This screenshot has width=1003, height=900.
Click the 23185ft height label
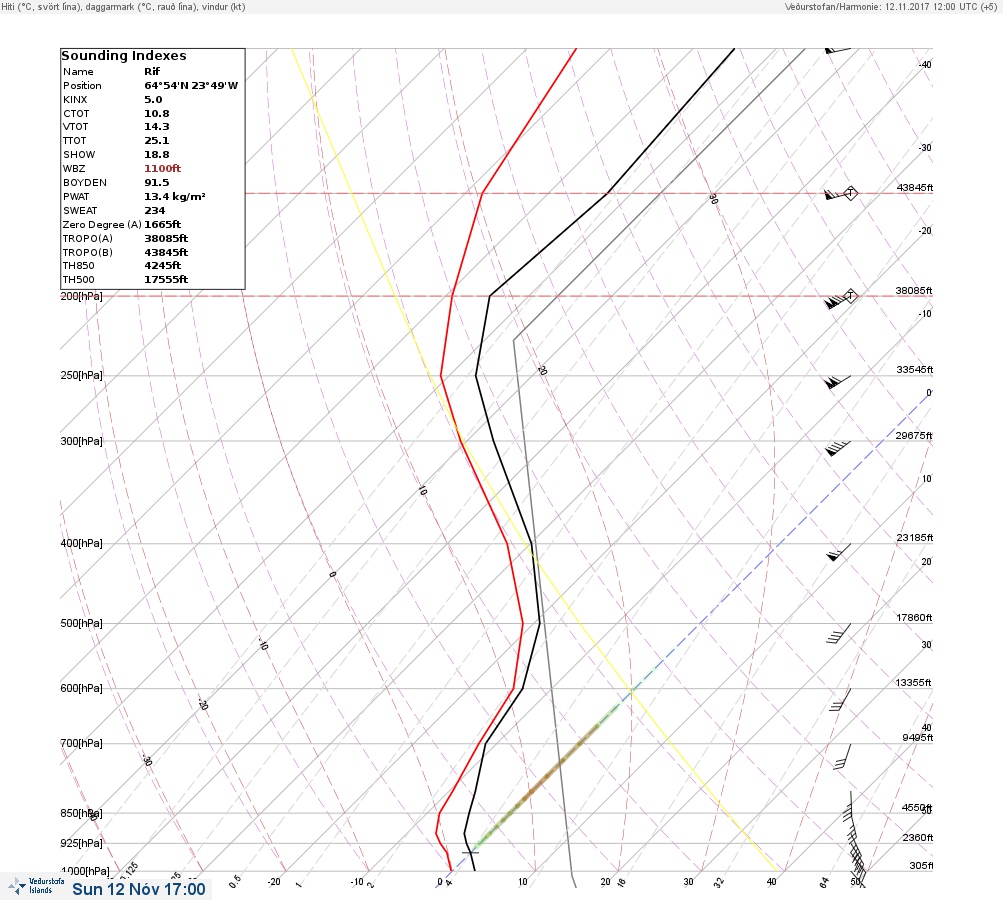pos(915,538)
